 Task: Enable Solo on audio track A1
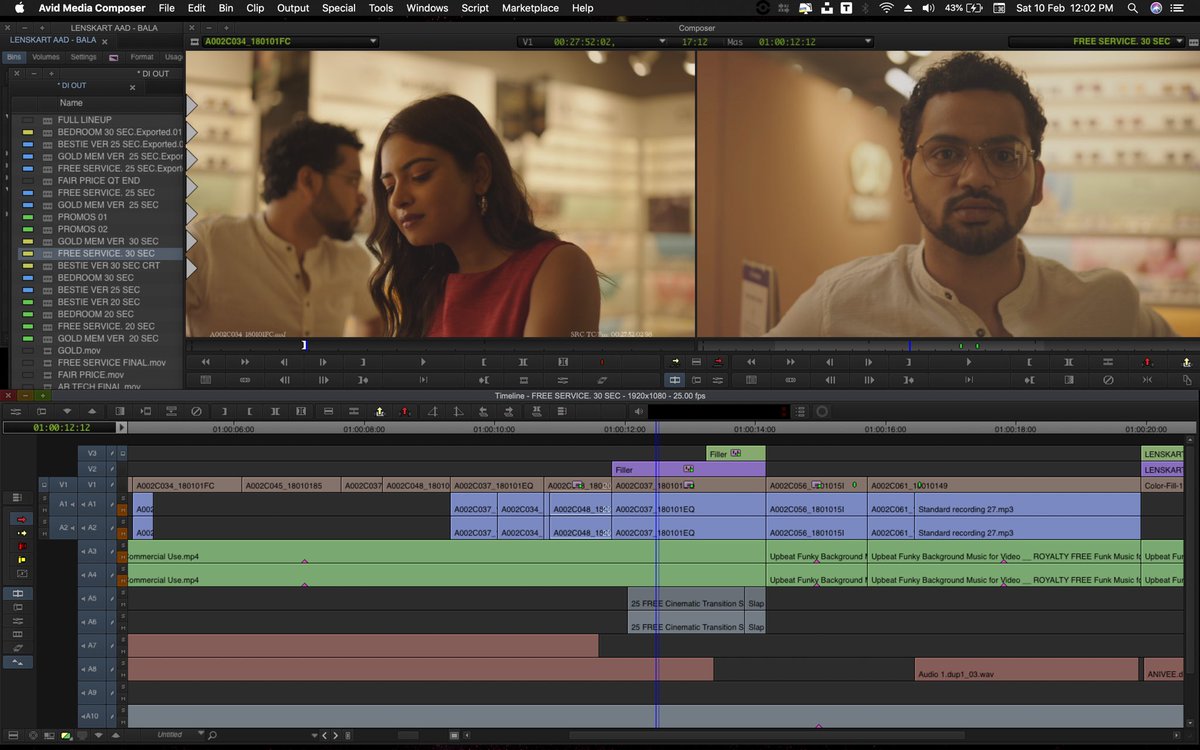[122, 498]
